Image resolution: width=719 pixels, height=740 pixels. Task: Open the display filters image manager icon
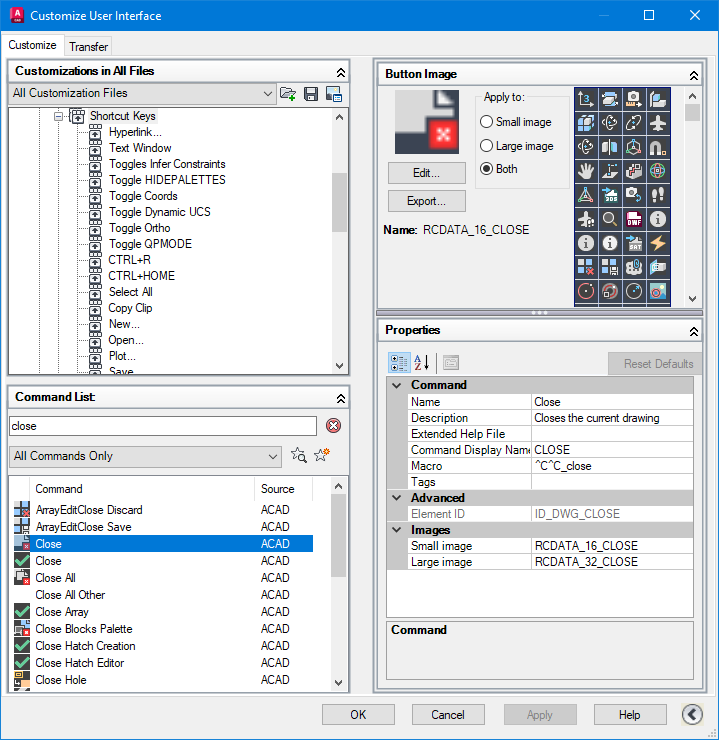(334, 93)
